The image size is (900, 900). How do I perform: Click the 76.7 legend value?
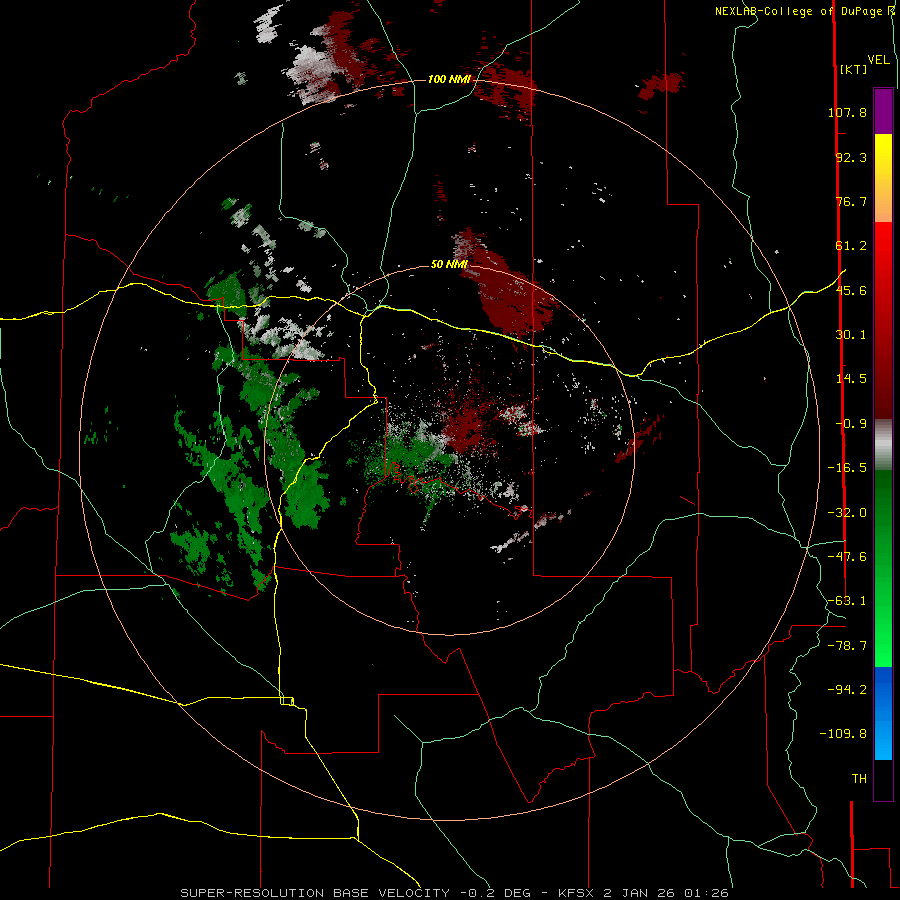[851, 201]
